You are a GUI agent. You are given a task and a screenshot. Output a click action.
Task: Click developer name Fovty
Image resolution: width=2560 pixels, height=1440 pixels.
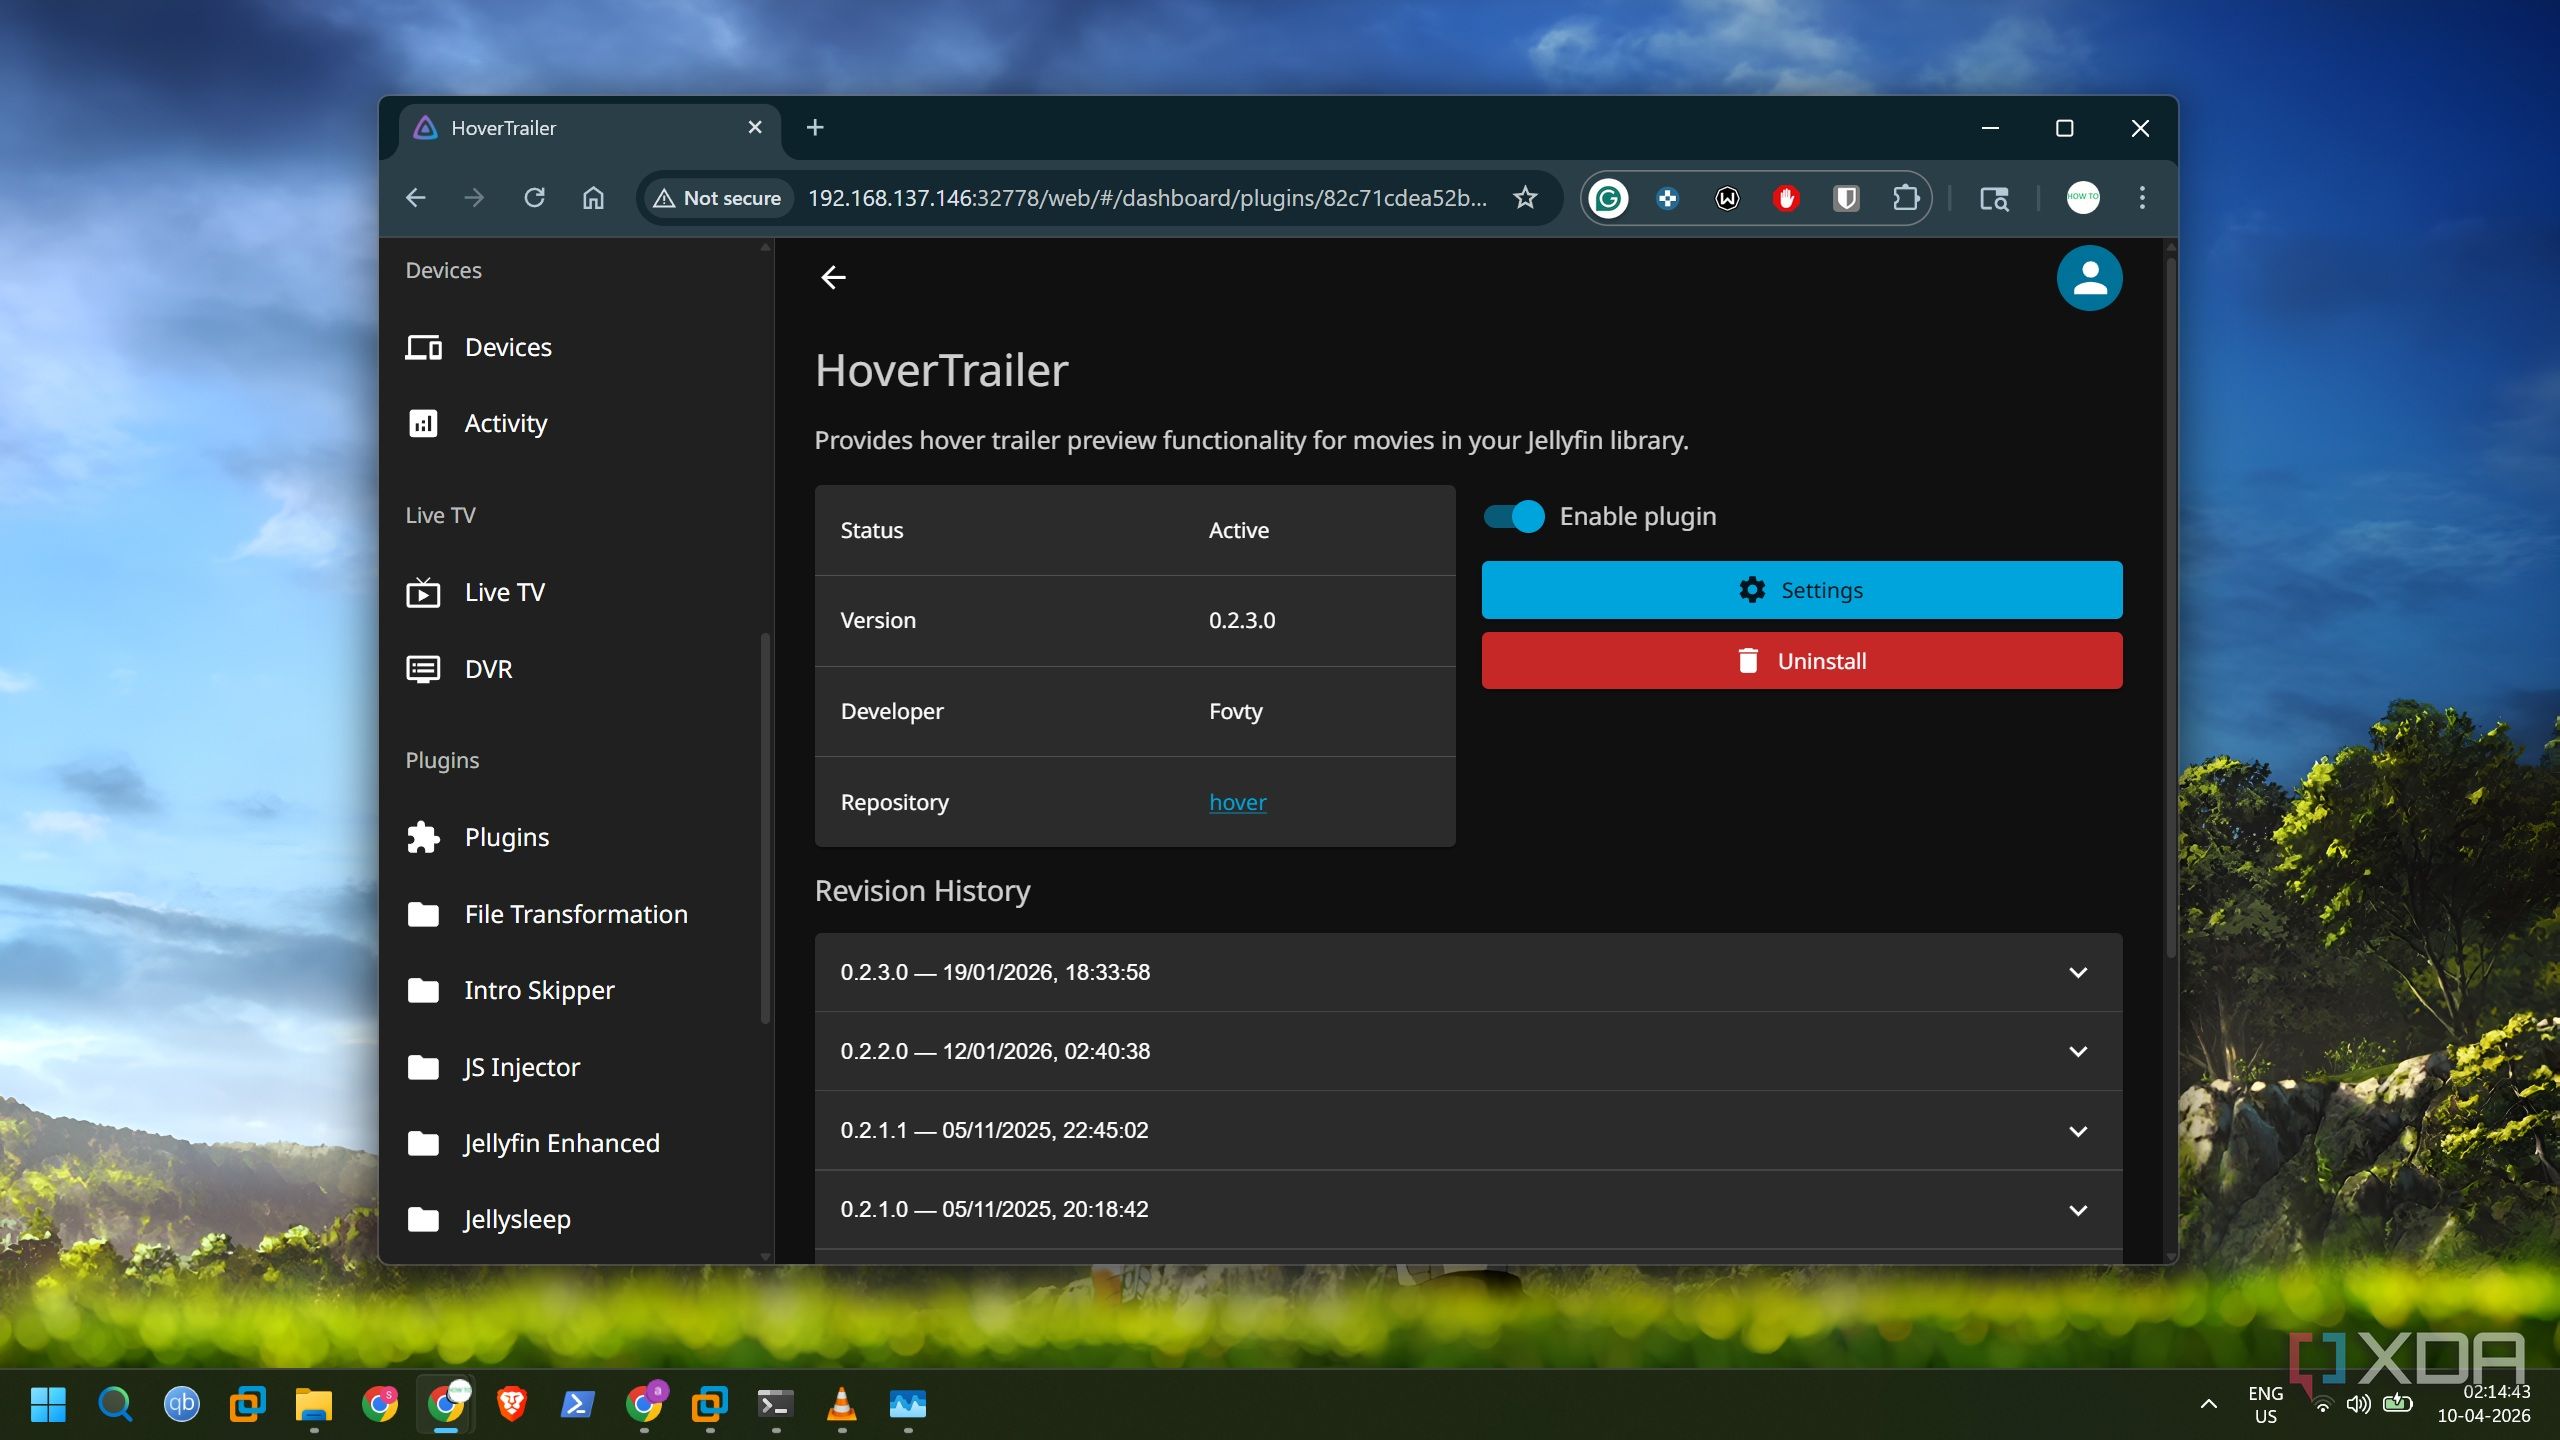tap(1235, 711)
